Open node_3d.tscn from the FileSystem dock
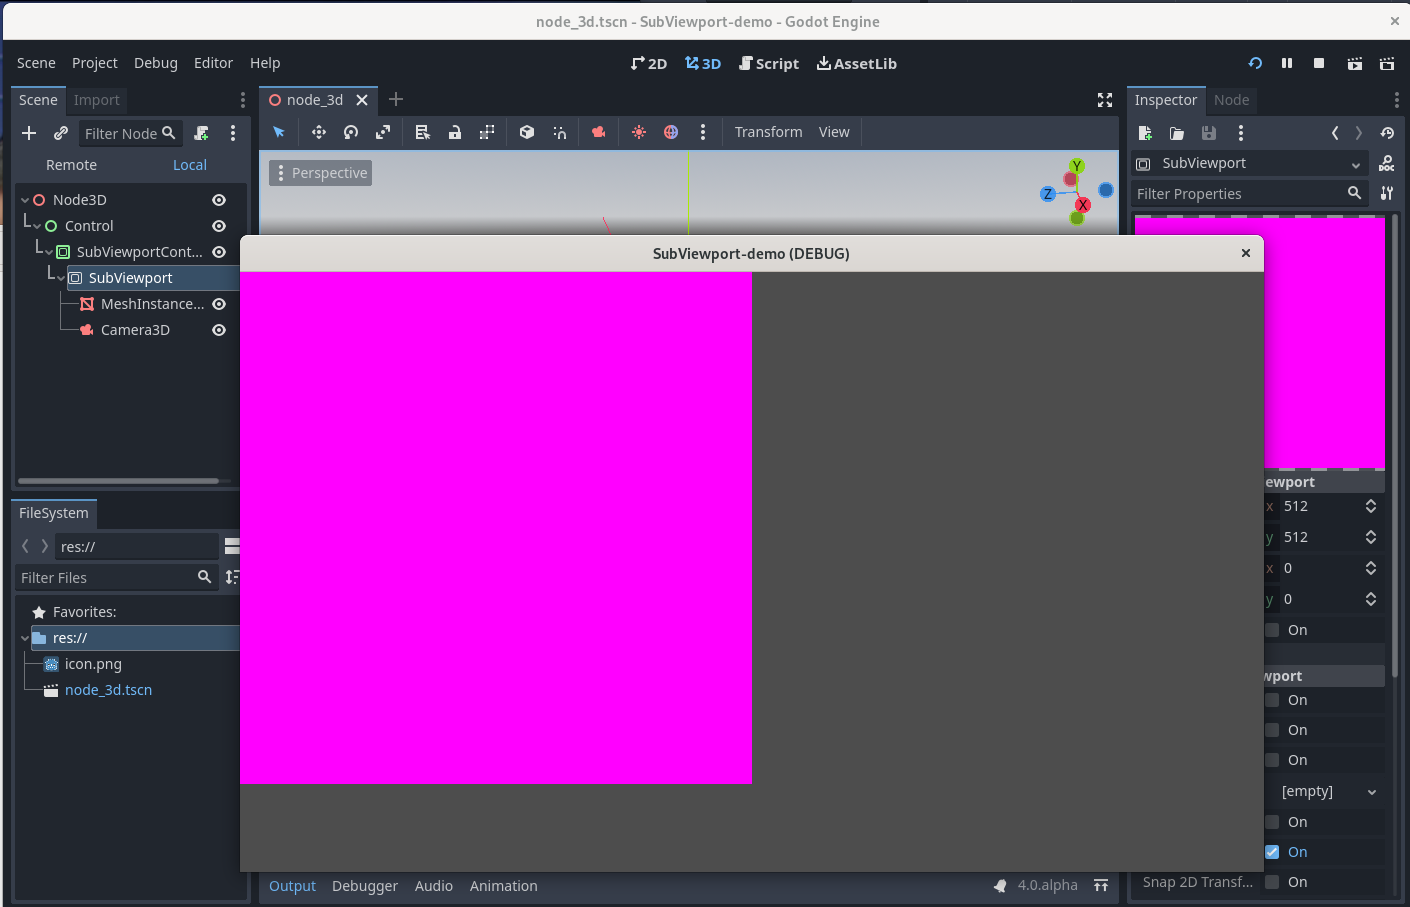The image size is (1410, 907). click(x=107, y=689)
